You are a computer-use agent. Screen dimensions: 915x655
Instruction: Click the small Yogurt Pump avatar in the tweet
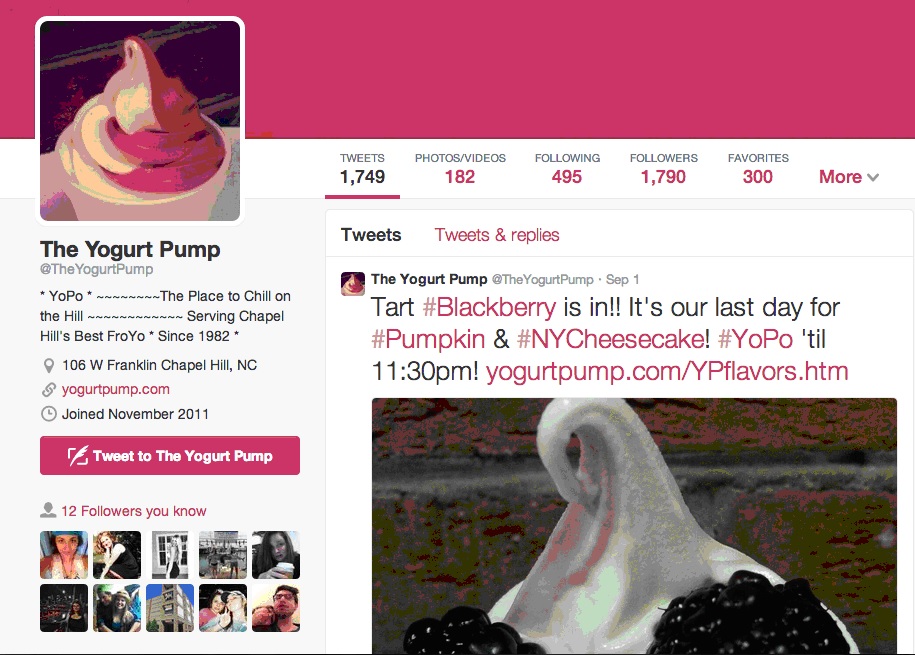[x=353, y=284]
